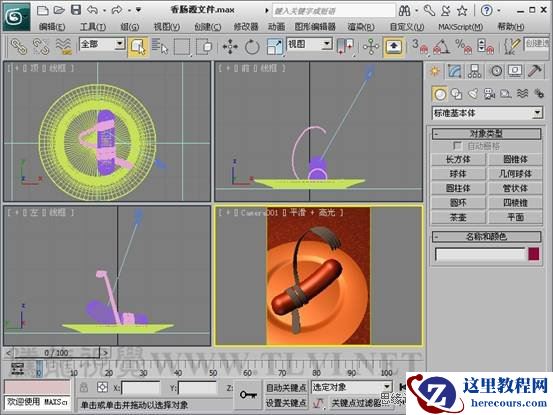Select the Unlink Selection tool
Screen dimensions: 553x415
point(41,46)
